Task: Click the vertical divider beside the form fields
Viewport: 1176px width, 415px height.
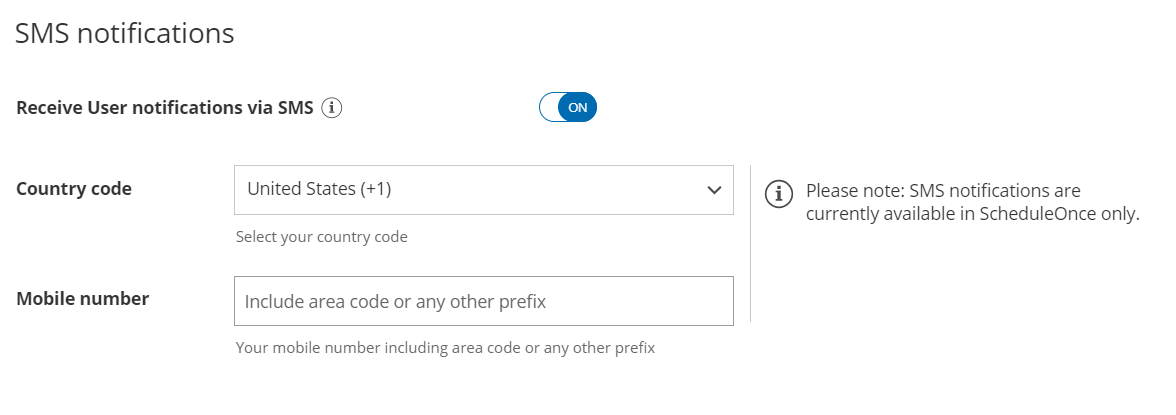Action: pos(750,244)
